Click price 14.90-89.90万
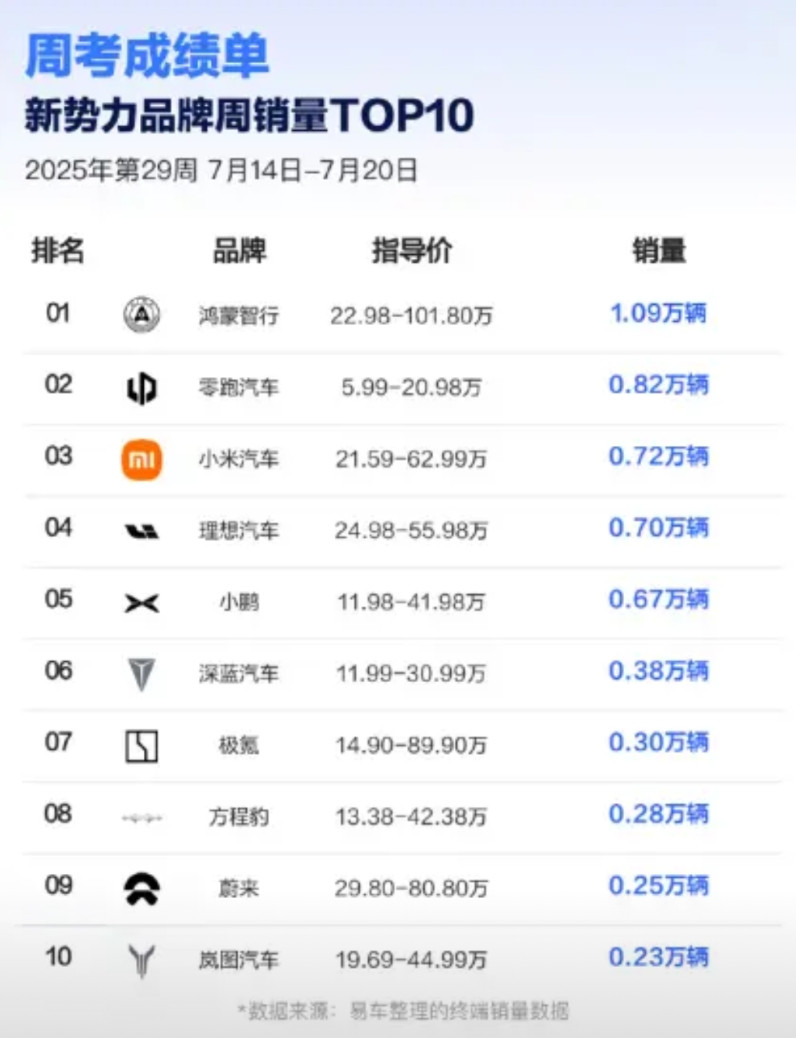 [x=412, y=745]
